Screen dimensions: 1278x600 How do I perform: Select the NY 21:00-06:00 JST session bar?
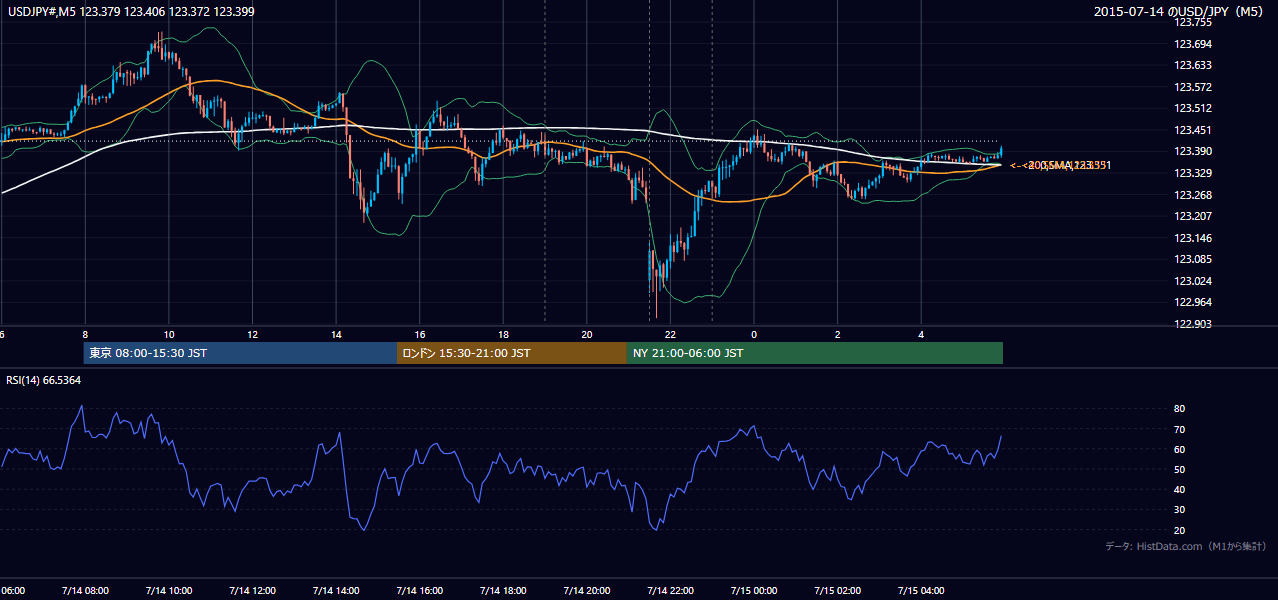tap(815, 353)
